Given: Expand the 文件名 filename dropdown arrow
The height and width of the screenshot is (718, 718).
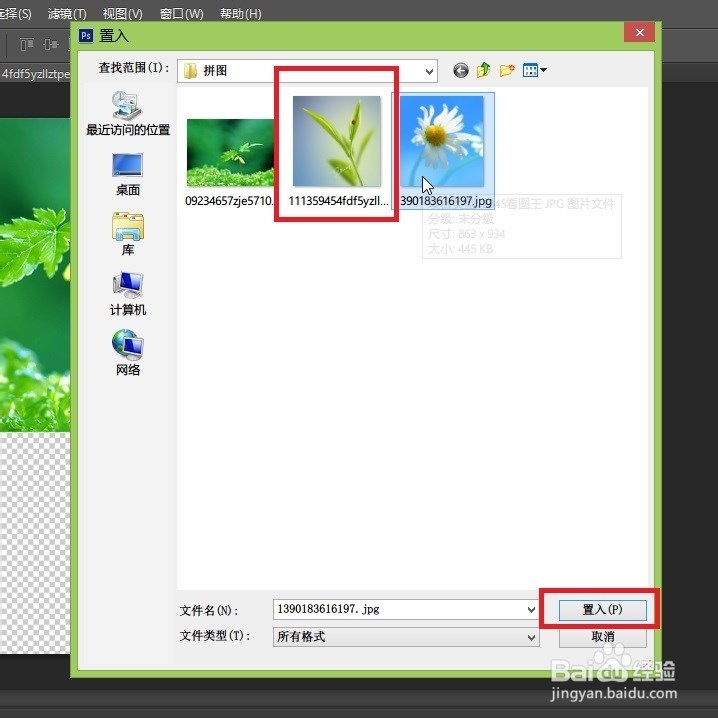Looking at the screenshot, I should 531,609.
